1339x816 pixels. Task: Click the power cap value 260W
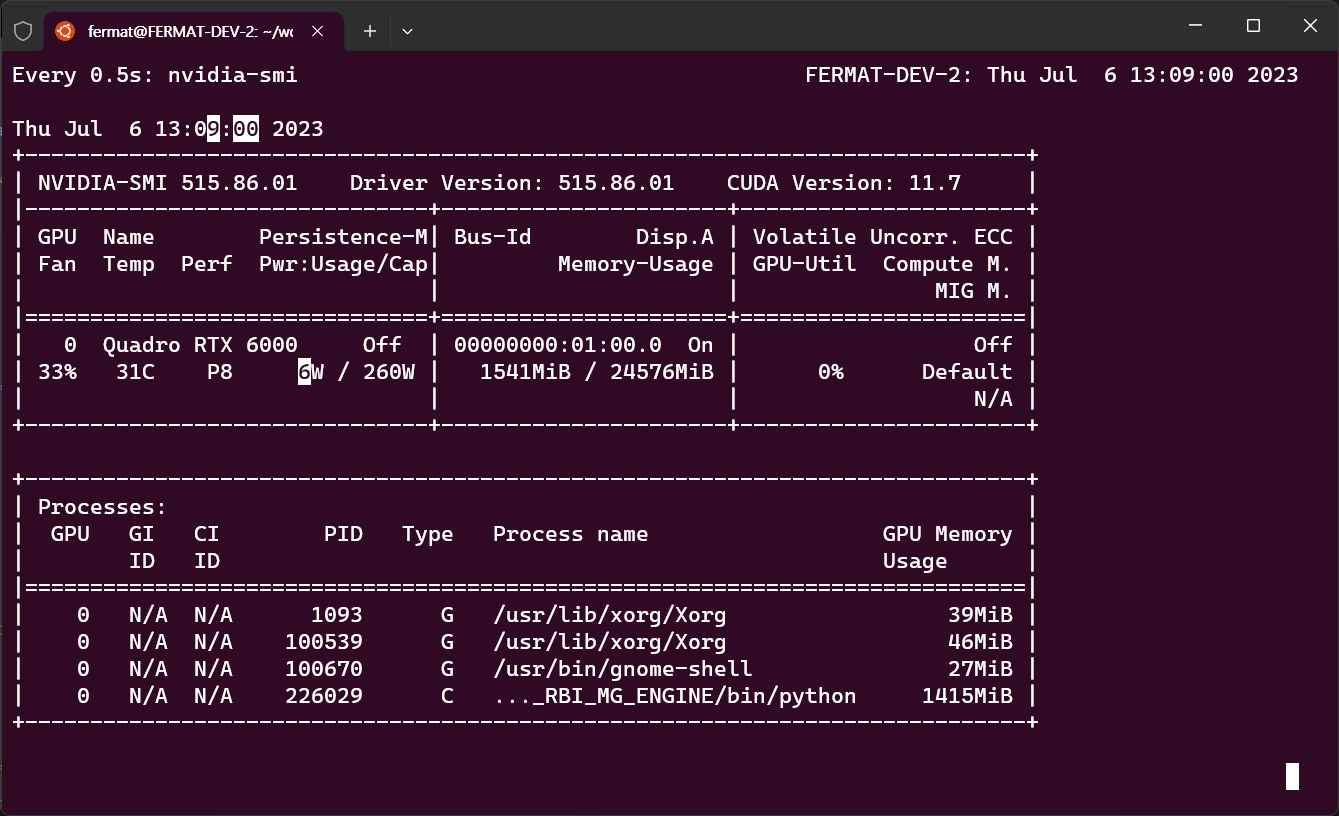click(389, 372)
